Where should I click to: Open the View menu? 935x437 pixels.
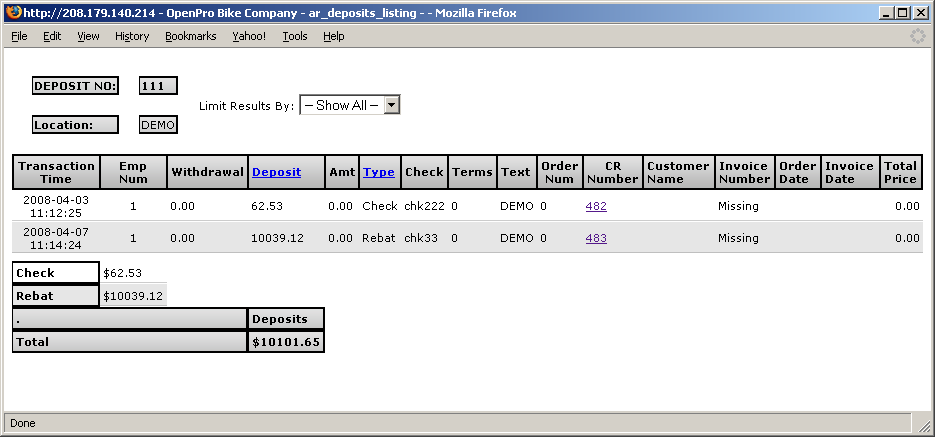88,36
